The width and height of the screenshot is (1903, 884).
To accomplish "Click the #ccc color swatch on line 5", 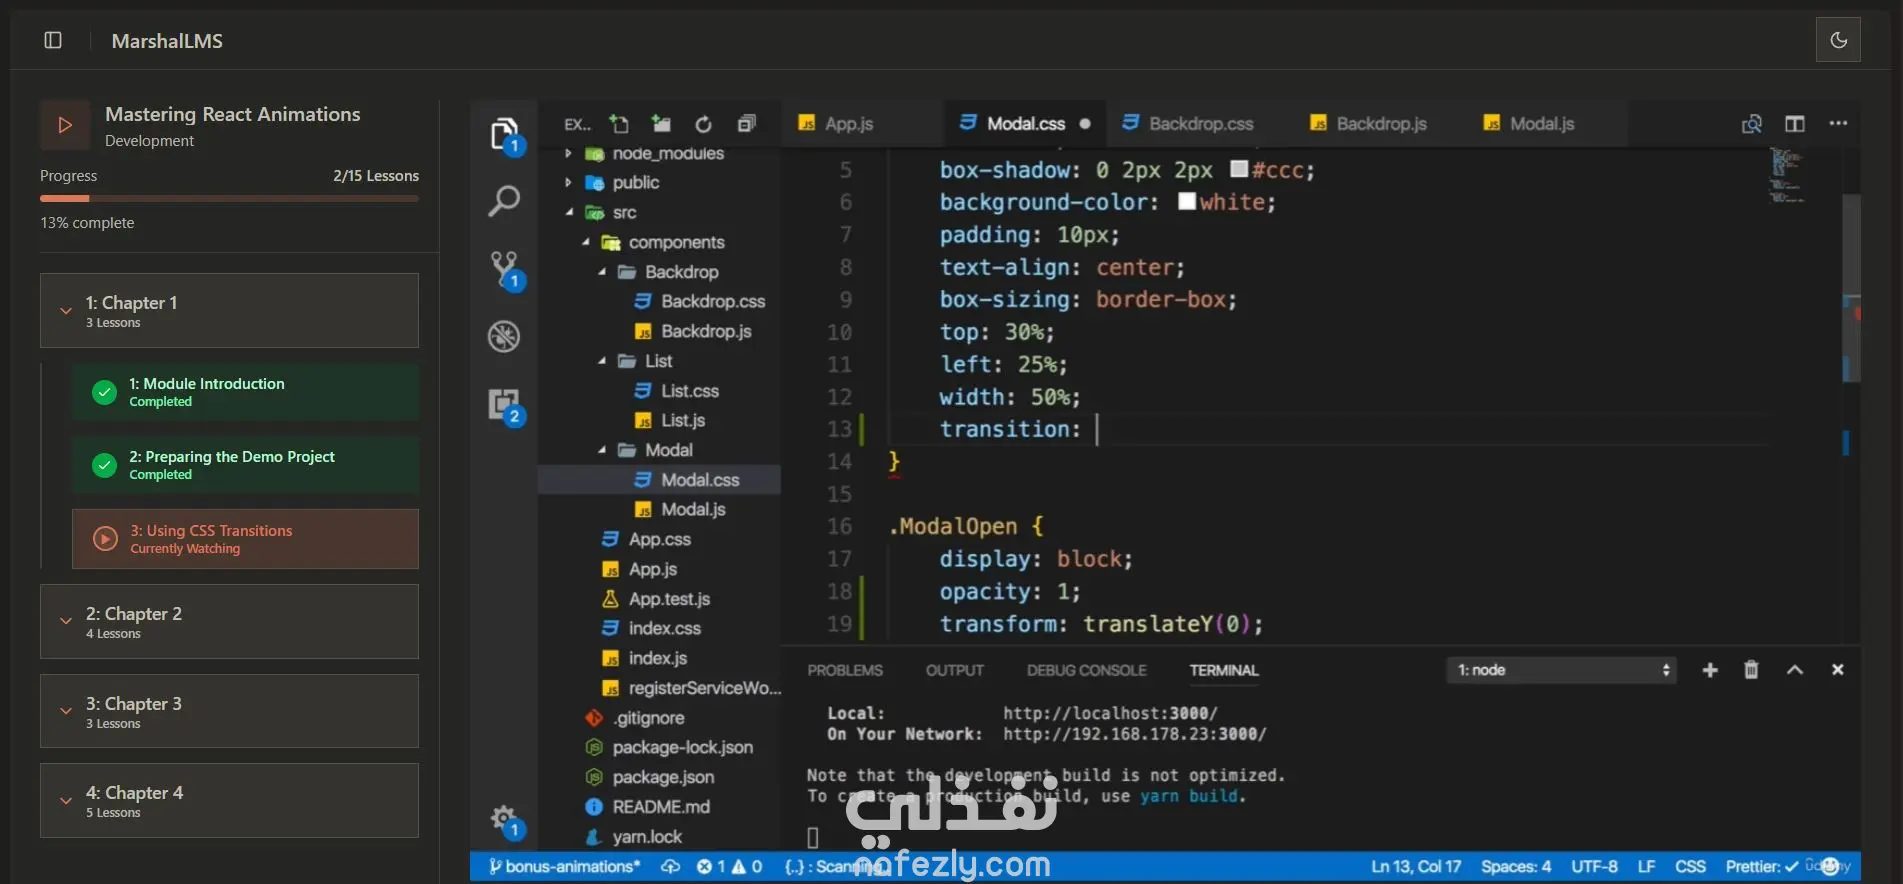I will point(1239,169).
